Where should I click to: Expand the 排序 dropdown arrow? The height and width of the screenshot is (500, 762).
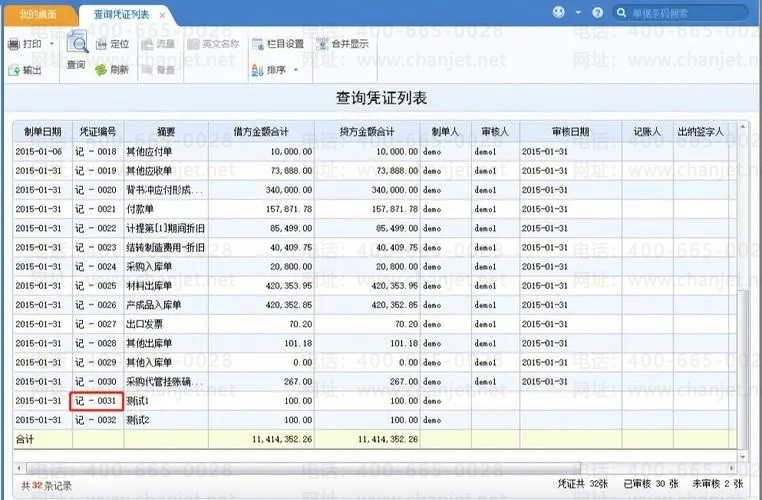click(295, 70)
